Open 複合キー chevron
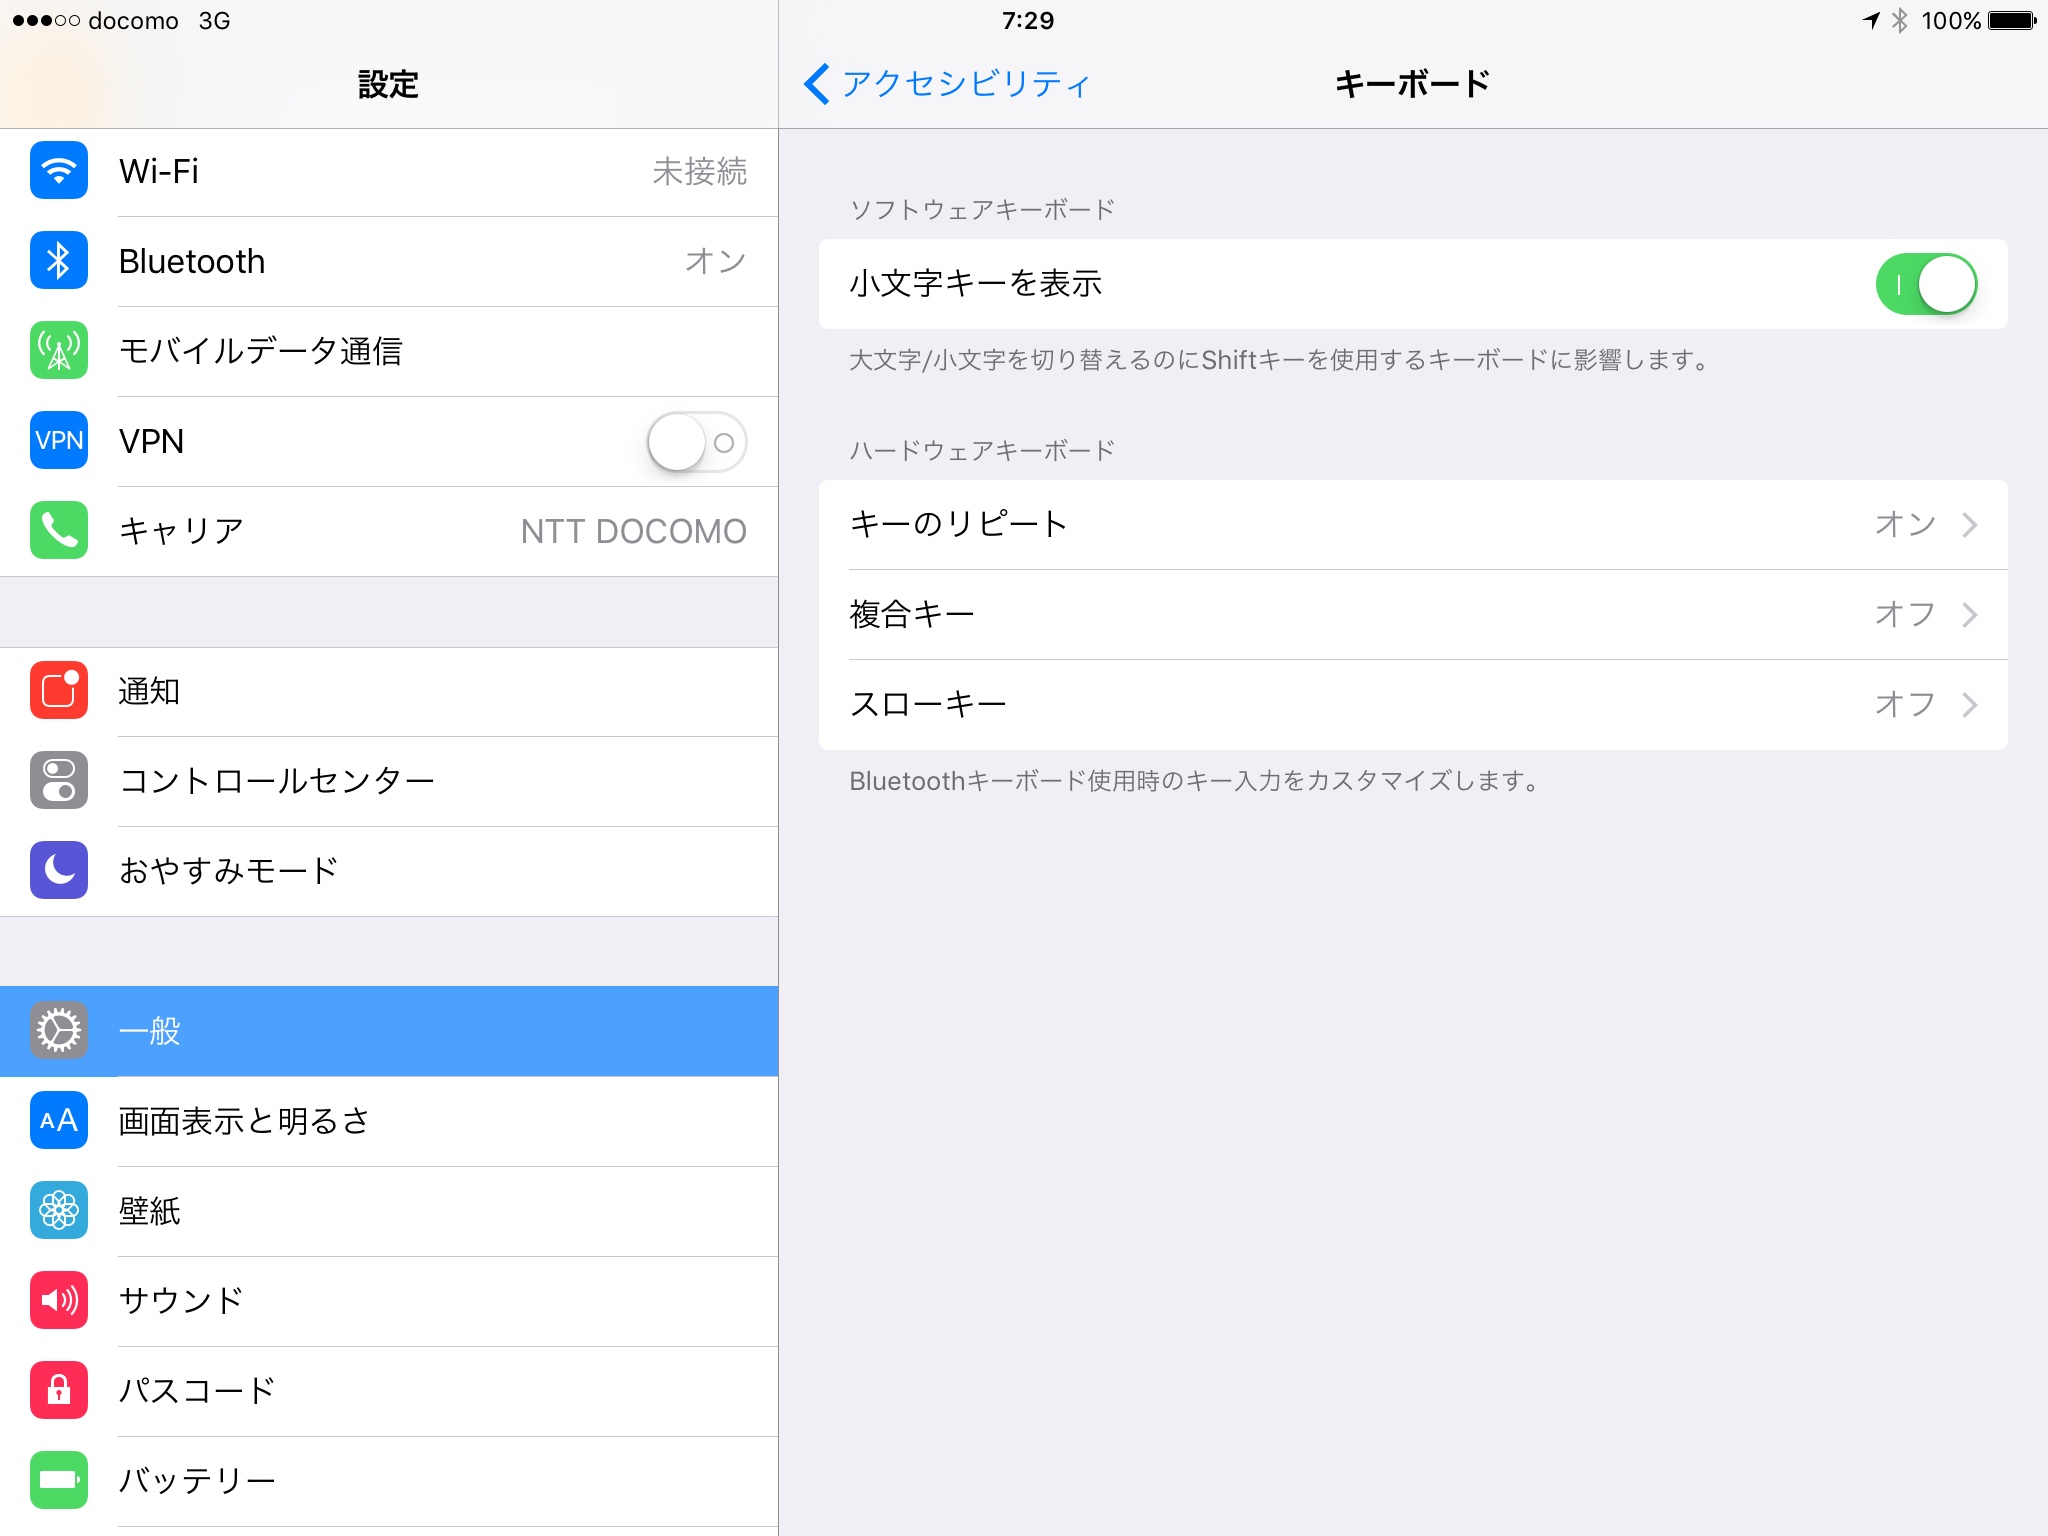Viewport: 2048px width, 1536px height. point(1969,615)
